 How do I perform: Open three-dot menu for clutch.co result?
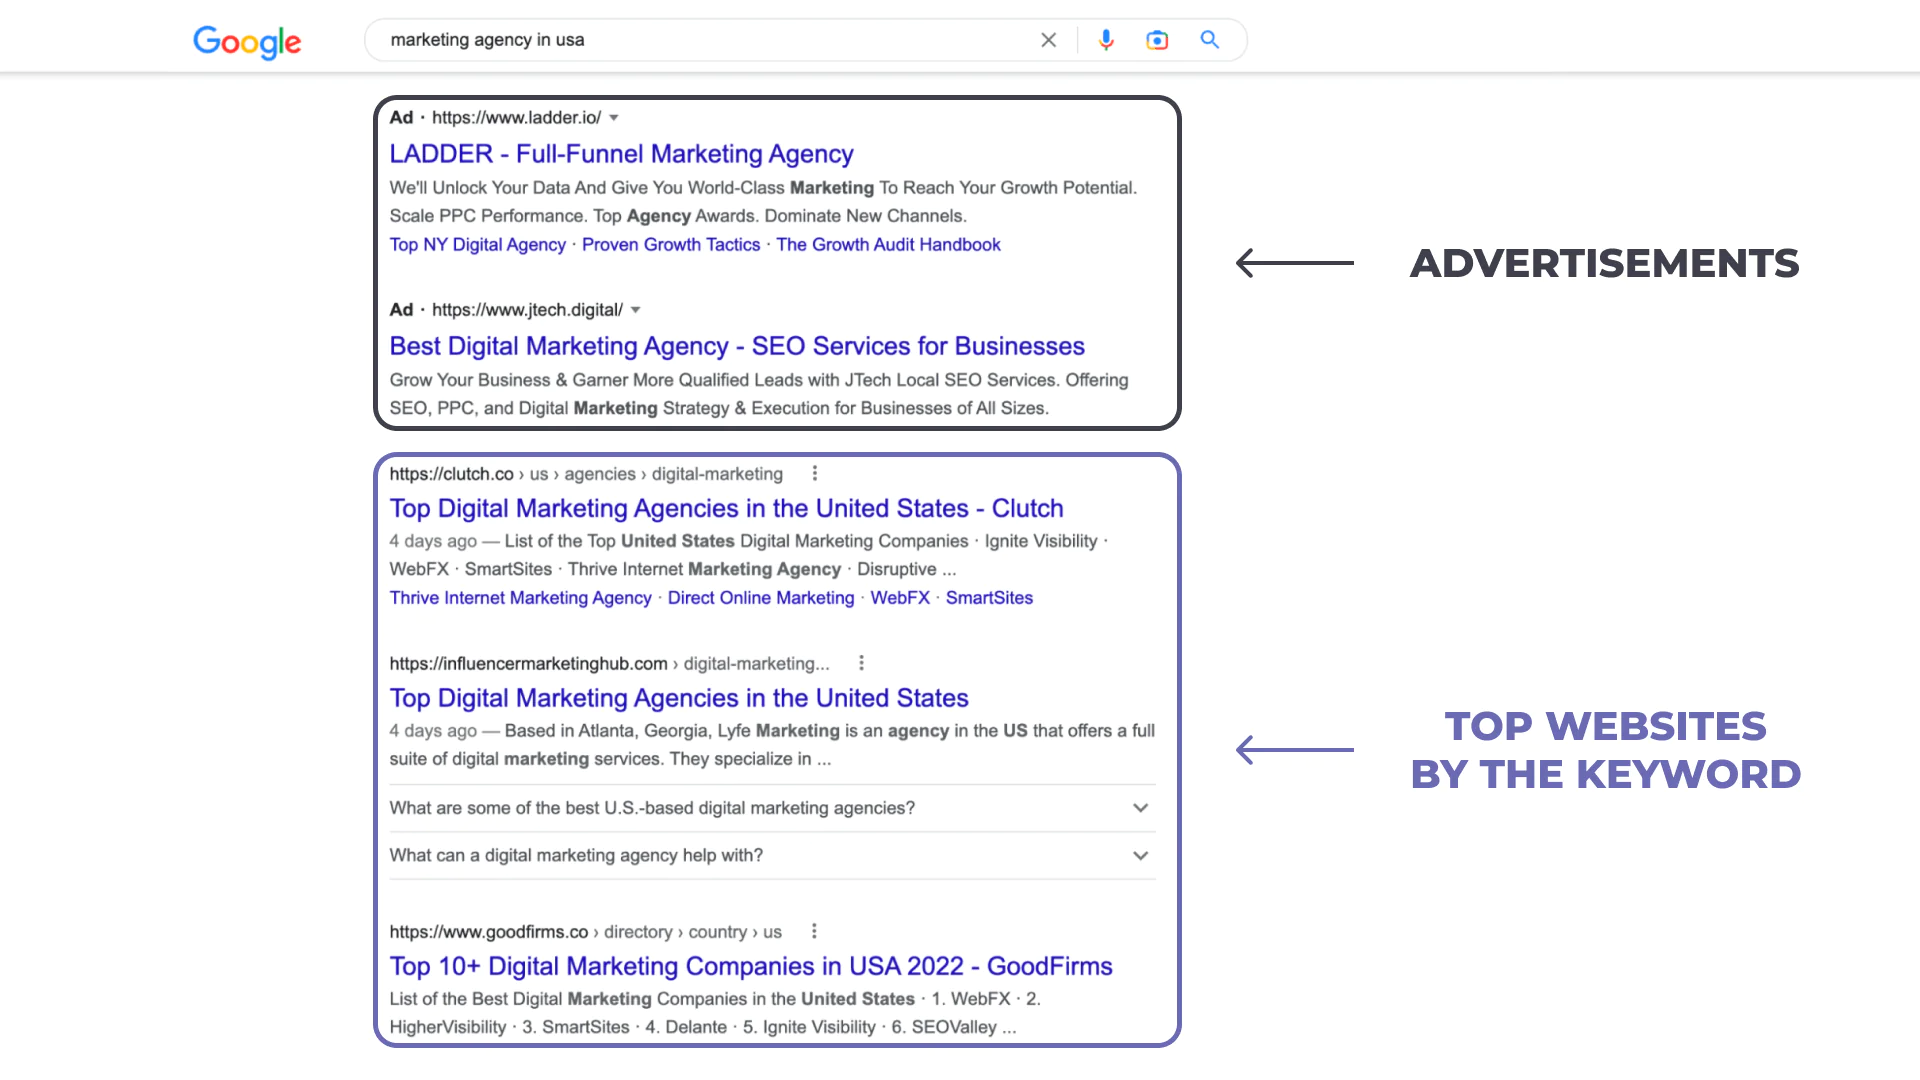[x=815, y=473]
